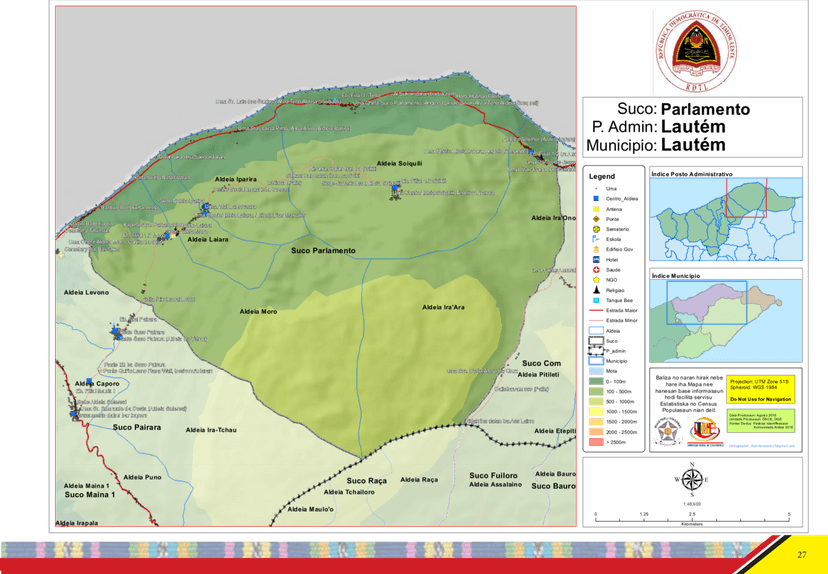Click the Tanque Bee legend icon
Viewport: 828px width, 574px height.
pos(596,300)
